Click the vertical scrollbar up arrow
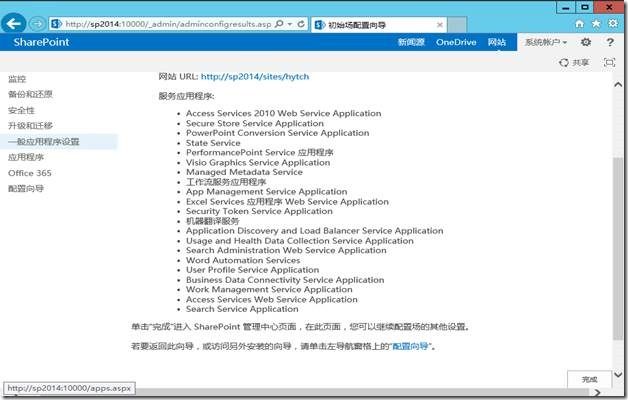Image resolution: width=628 pixels, height=400 pixels. pos(618,84)
